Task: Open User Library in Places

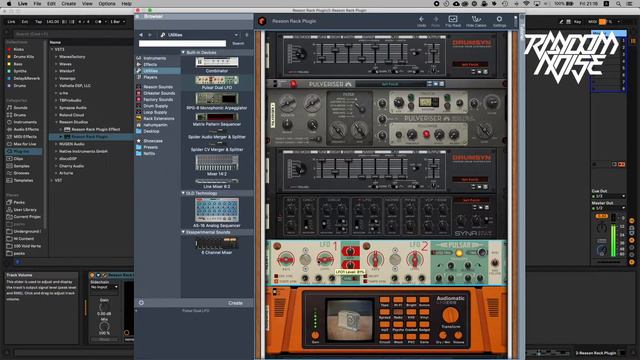Action: (x=25, y=210)
